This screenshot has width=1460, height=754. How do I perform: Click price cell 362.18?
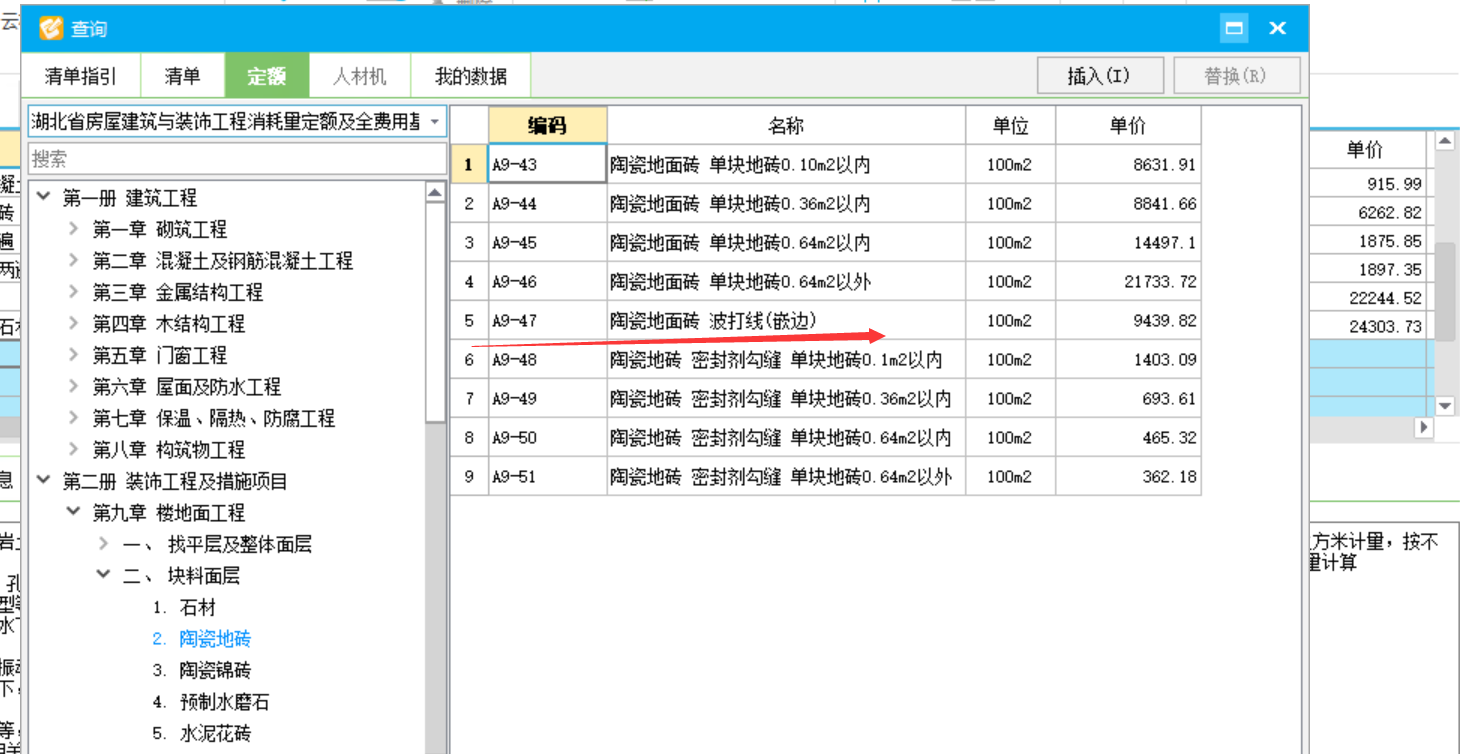click(x=1128, y=477)
